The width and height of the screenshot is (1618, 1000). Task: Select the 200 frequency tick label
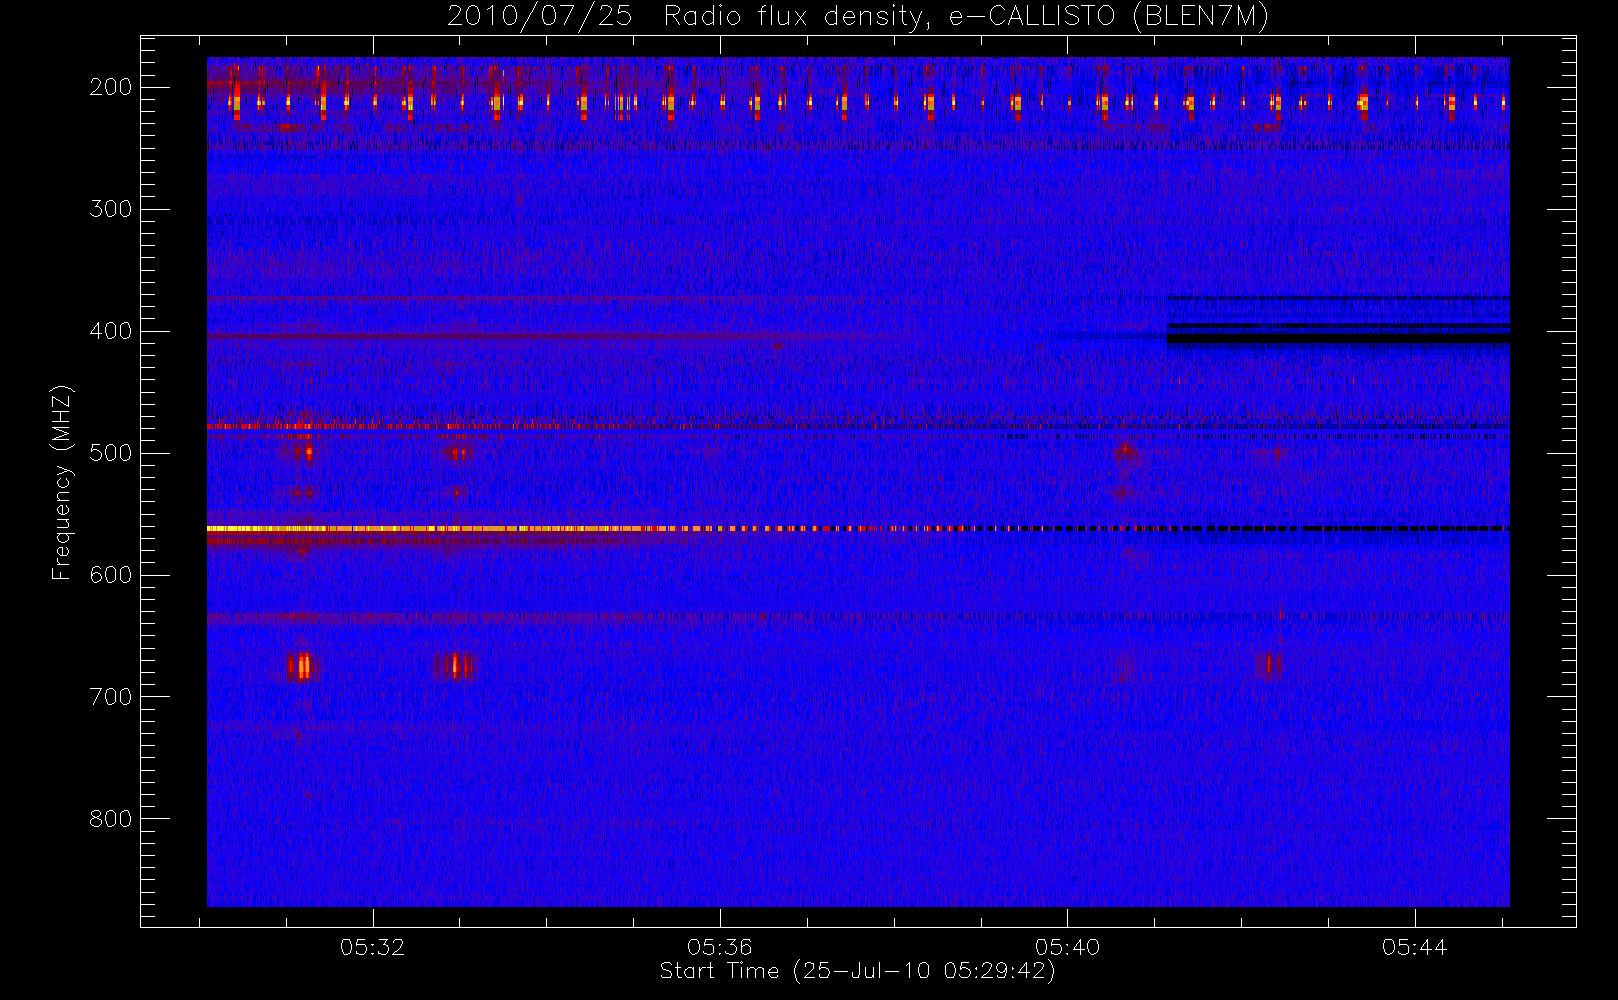[111, 87]
